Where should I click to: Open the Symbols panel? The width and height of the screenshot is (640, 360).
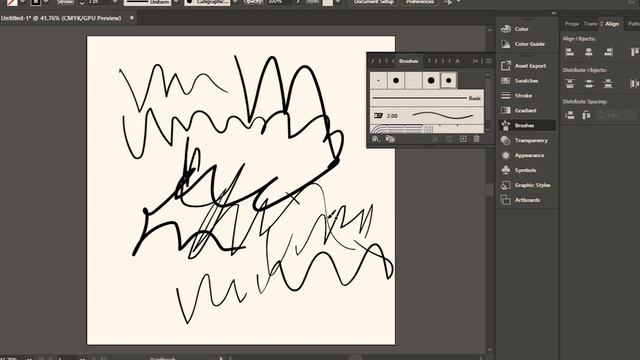(527, 170)
